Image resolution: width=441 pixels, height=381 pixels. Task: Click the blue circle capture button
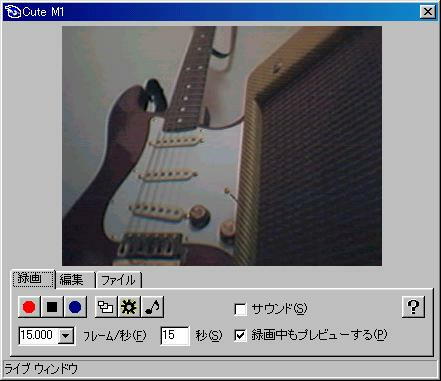click(75, 307)
